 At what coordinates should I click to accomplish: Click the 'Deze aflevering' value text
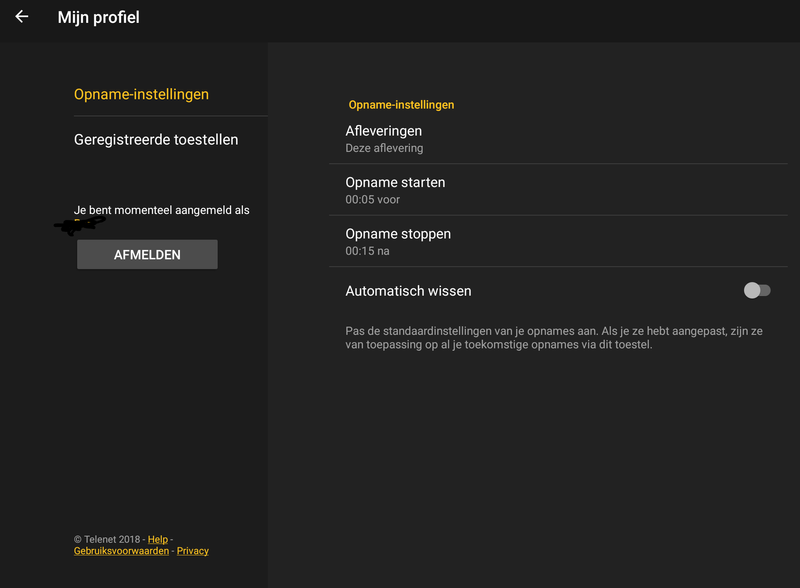pyautogui.click(x=384, y=148)
